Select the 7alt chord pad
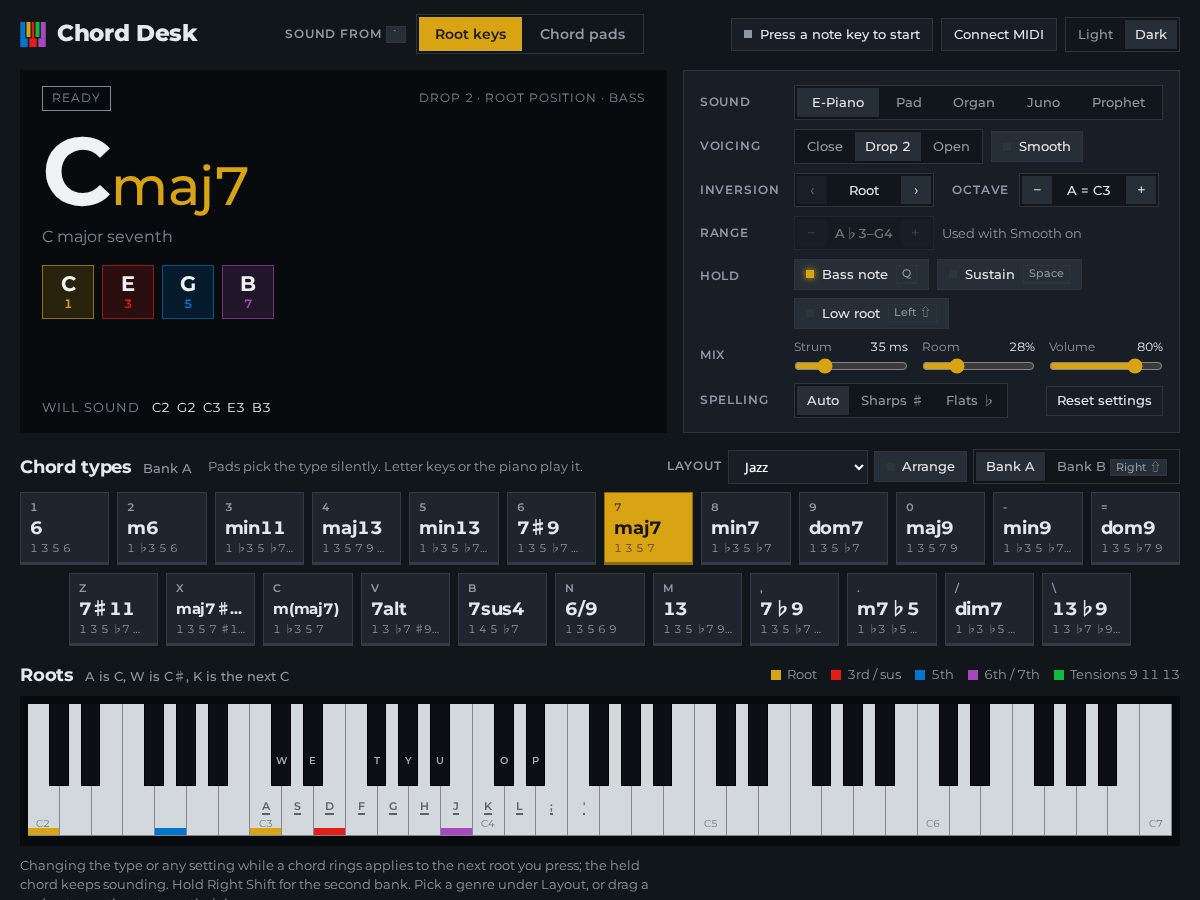 click(x=405, y=609)
